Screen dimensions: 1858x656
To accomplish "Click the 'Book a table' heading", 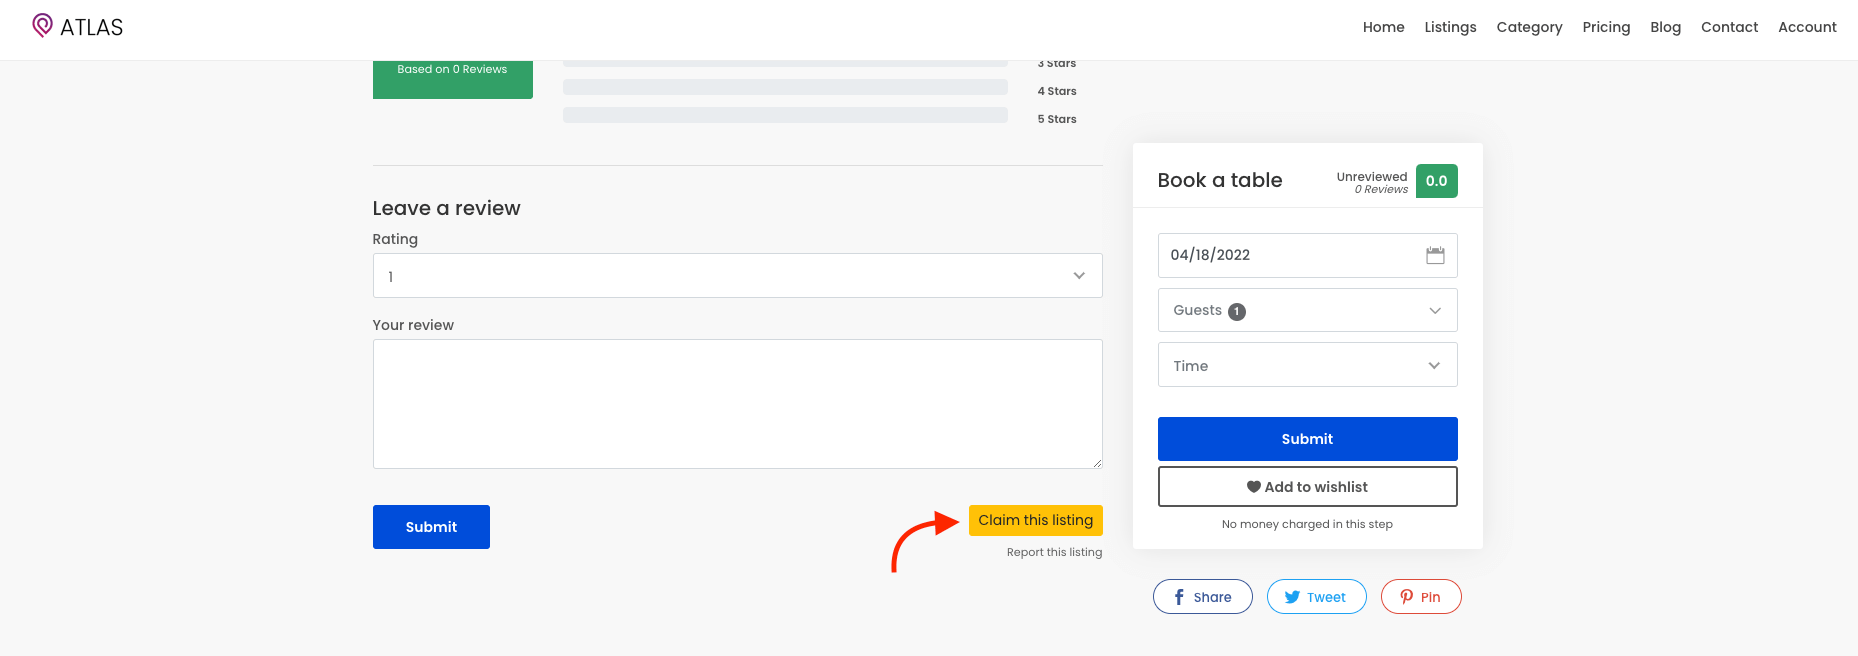I will 1219,180.
